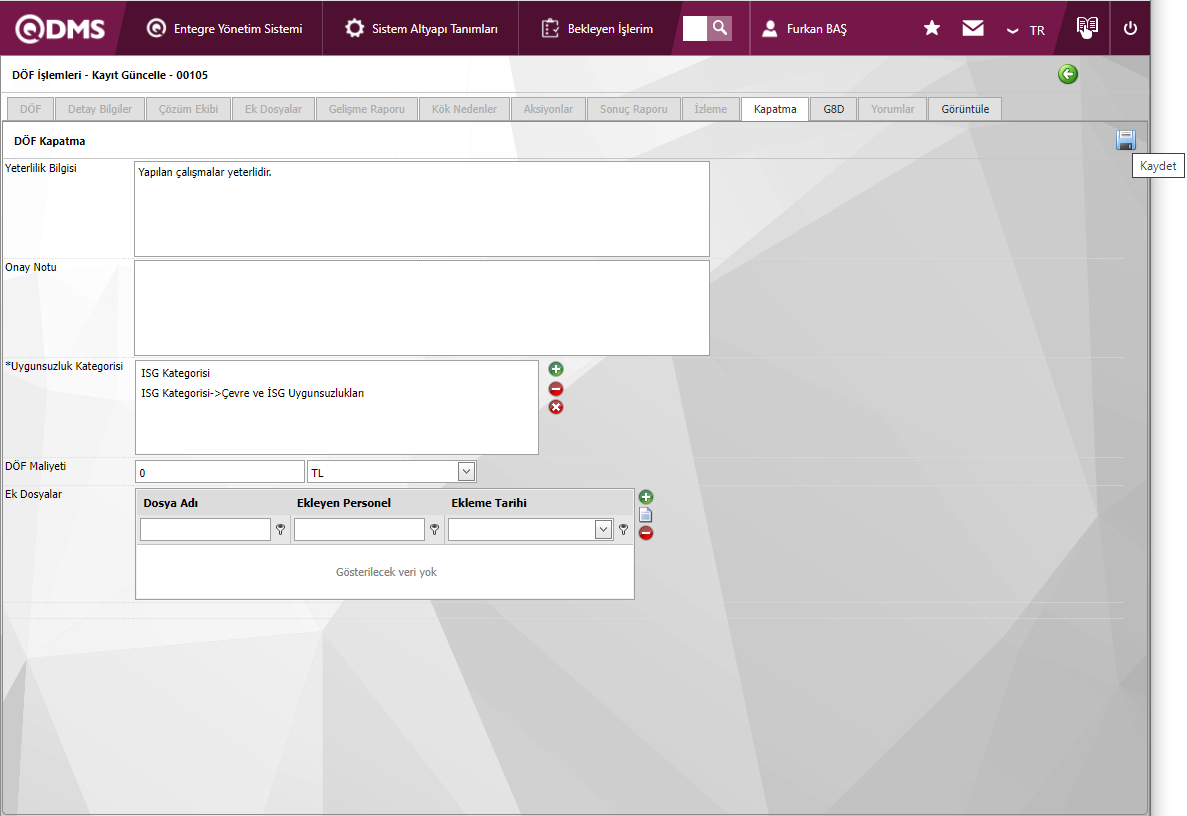The height and width of the screenshot is (816, 1187).
Task: Open the Ekleme Tarihi date dropdown
Action: point(603,529)
